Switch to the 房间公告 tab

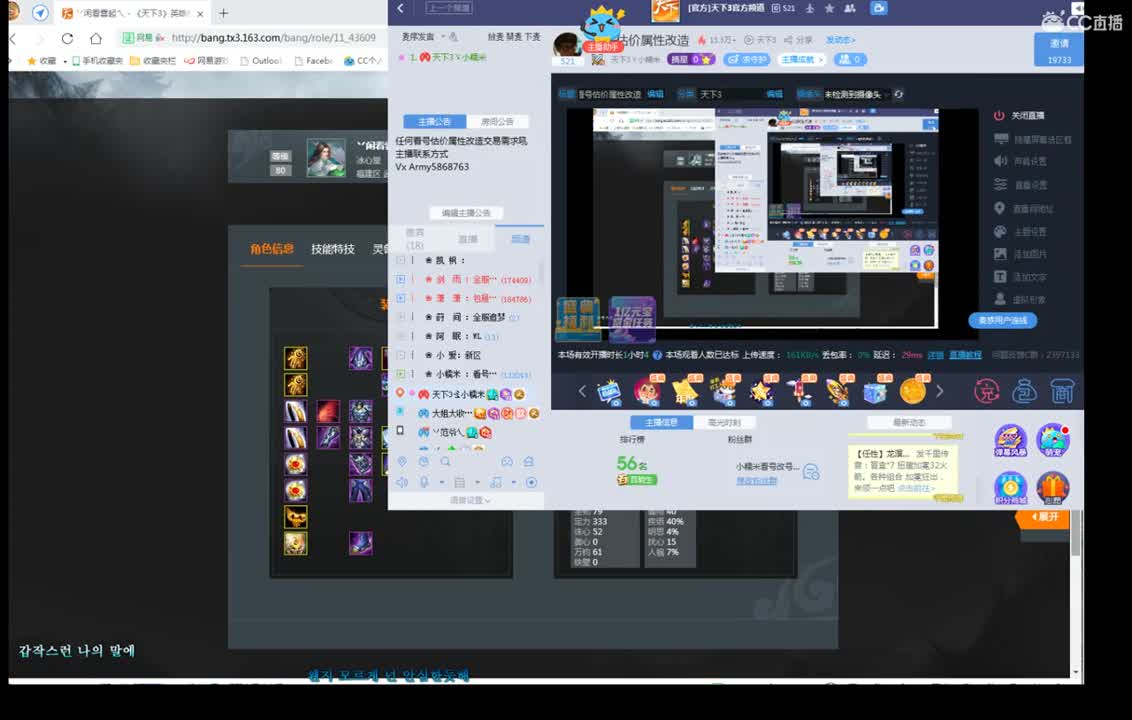tap(497, 121)
